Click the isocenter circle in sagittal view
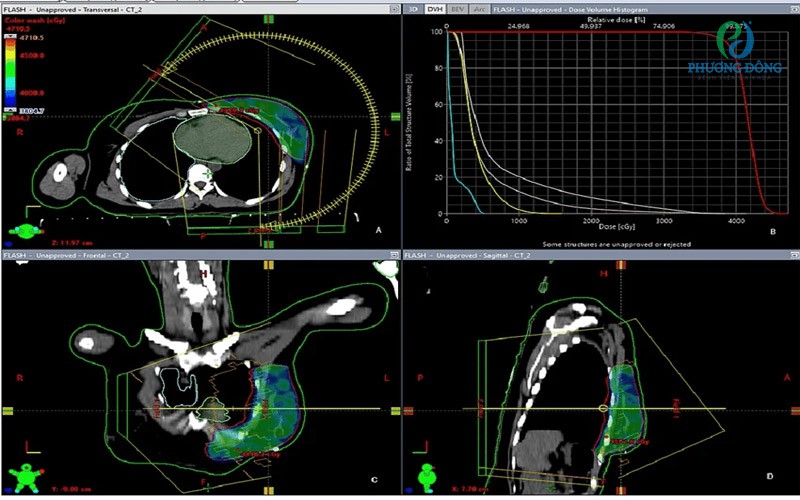The image size is (800, 500). (603, 409)
